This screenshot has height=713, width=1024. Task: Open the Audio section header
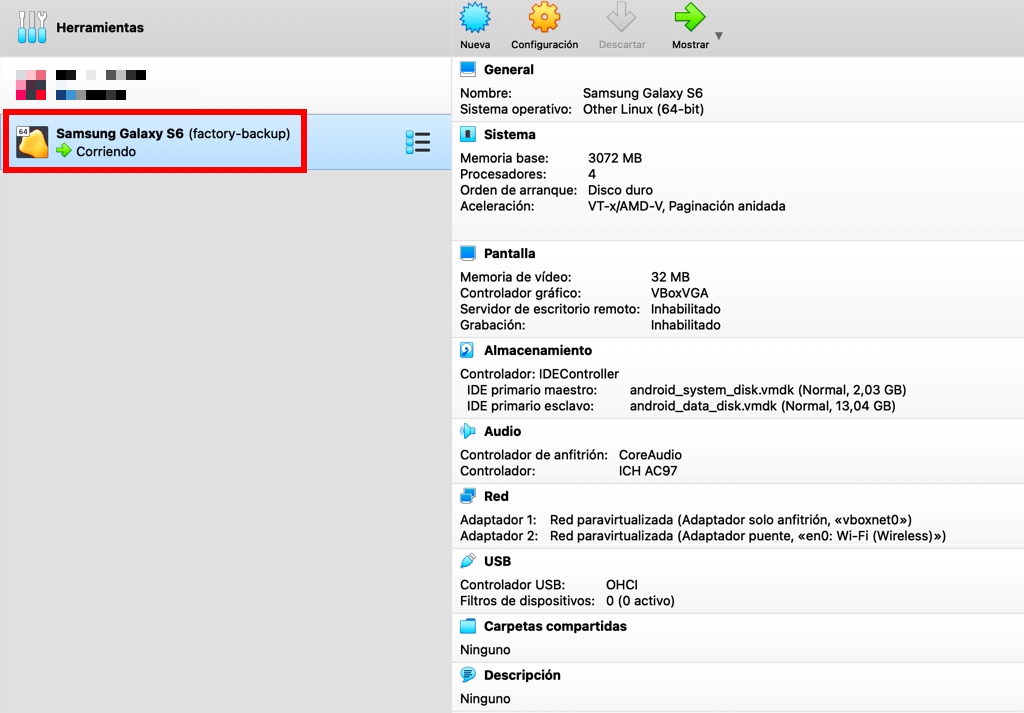click(x=502, y=431)
